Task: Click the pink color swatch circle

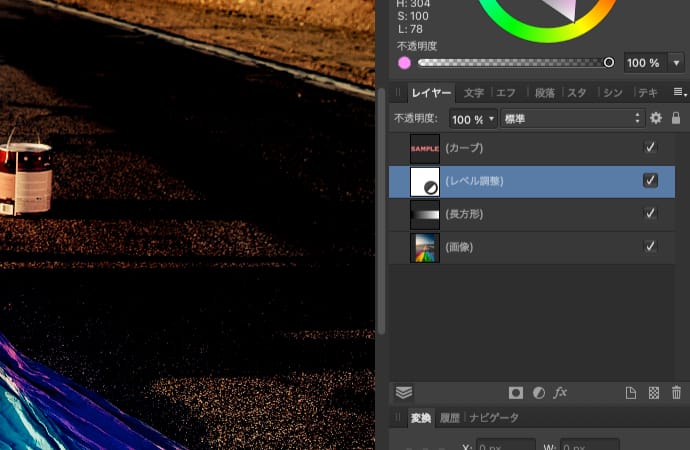Action: (404, 63)
